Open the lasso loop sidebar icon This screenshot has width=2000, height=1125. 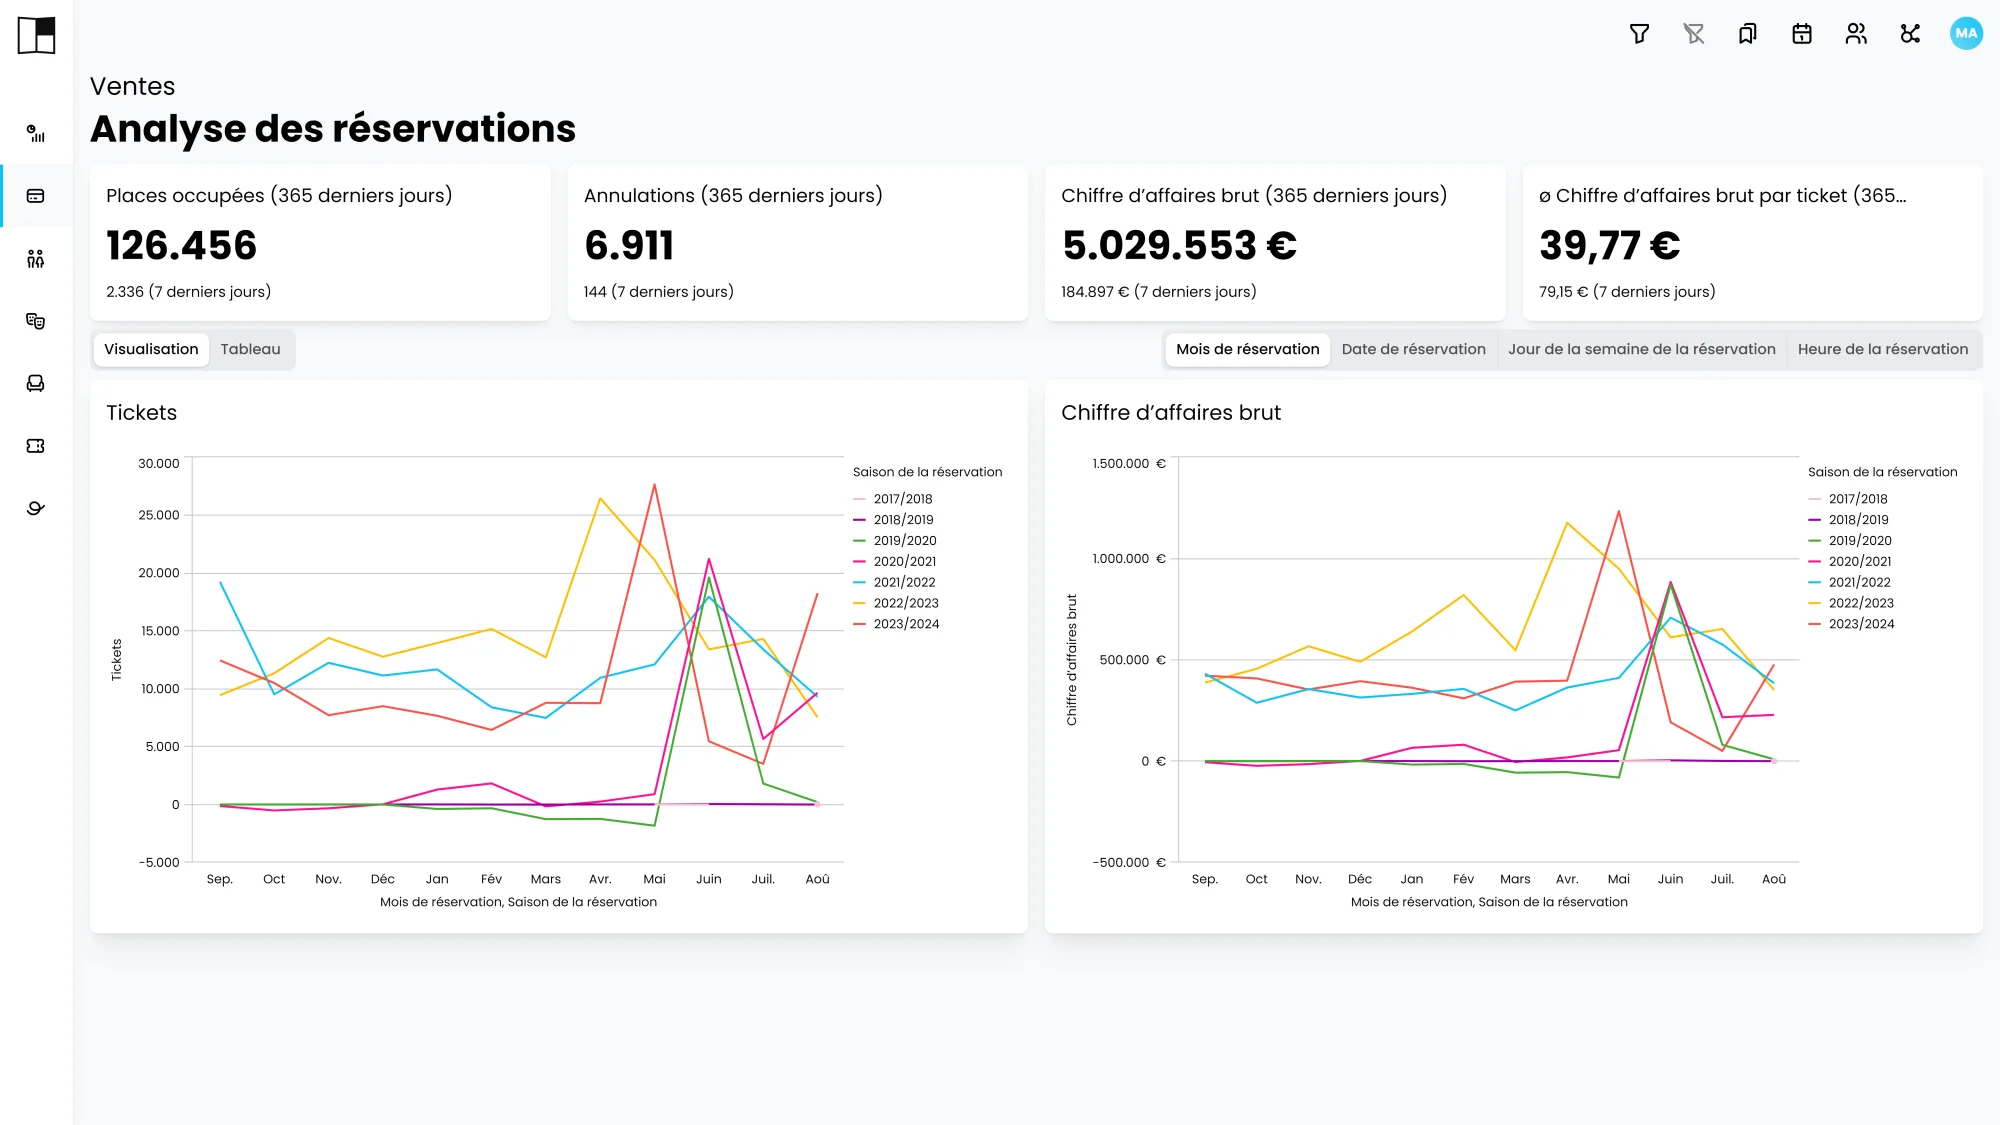tap(36, 508)
